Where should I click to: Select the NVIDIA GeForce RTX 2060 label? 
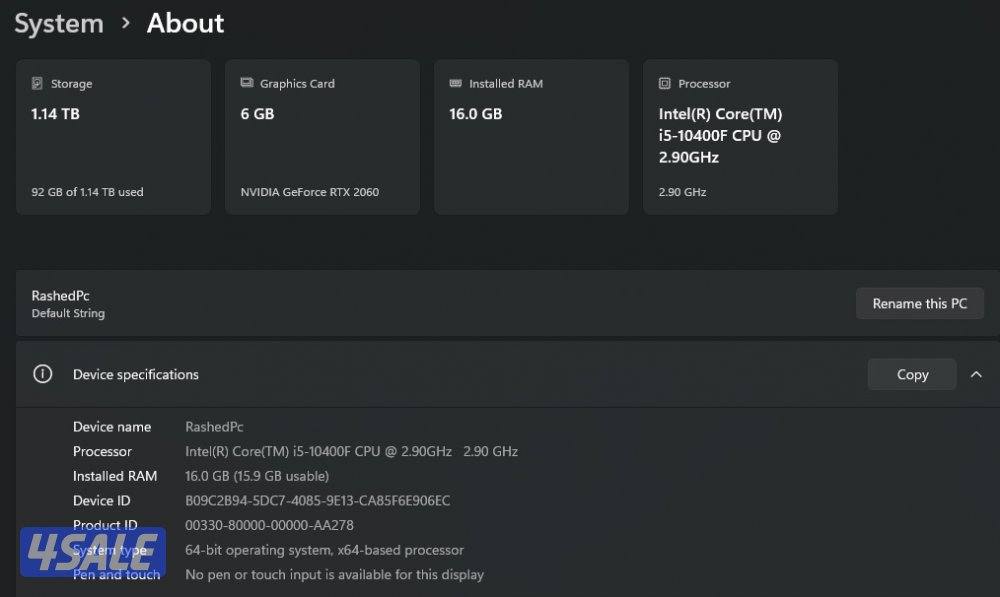(x=310, y=192)
